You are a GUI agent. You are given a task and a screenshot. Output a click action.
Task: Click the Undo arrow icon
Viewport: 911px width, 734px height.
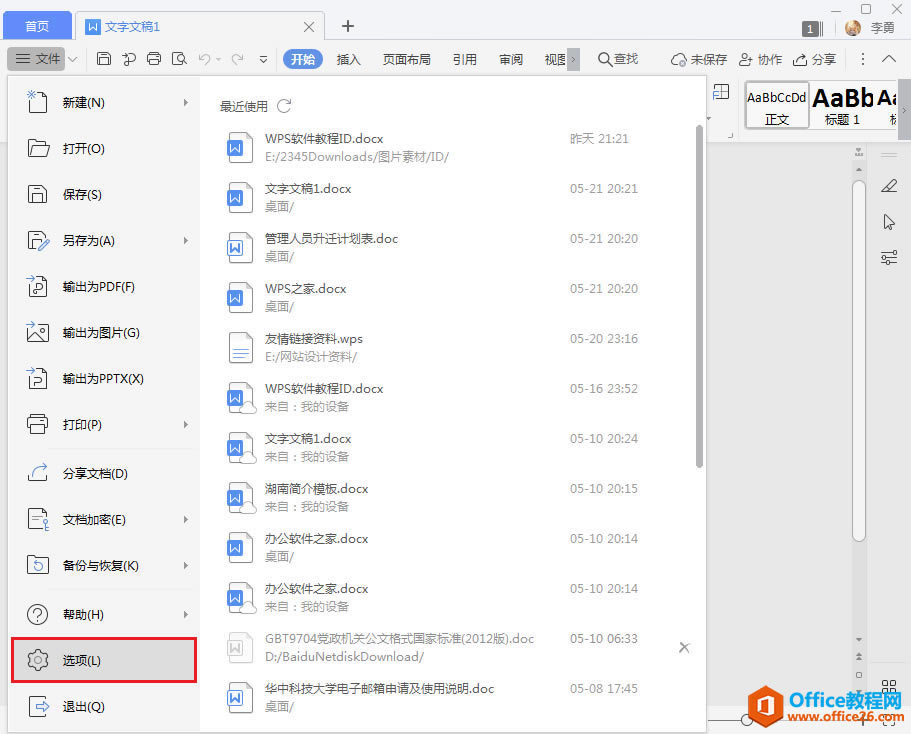tap(205, 59)
